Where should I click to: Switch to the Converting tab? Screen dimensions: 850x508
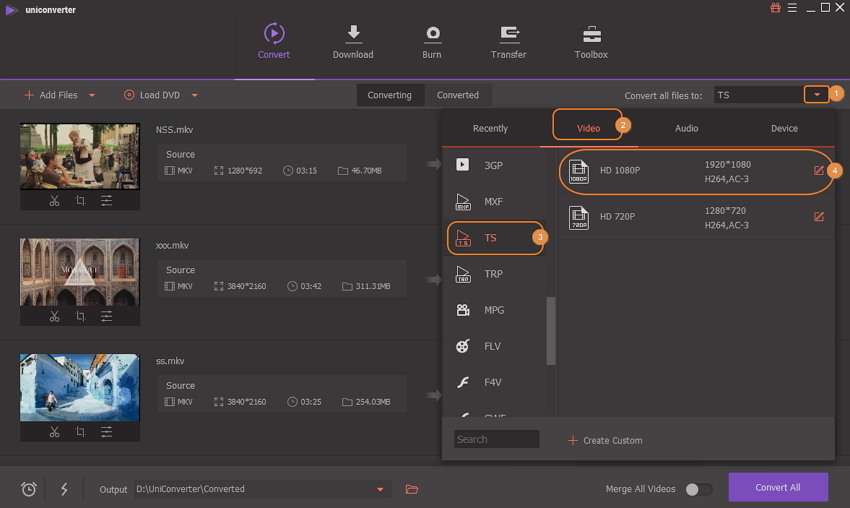pyautogui.click(x=390, y=95)
